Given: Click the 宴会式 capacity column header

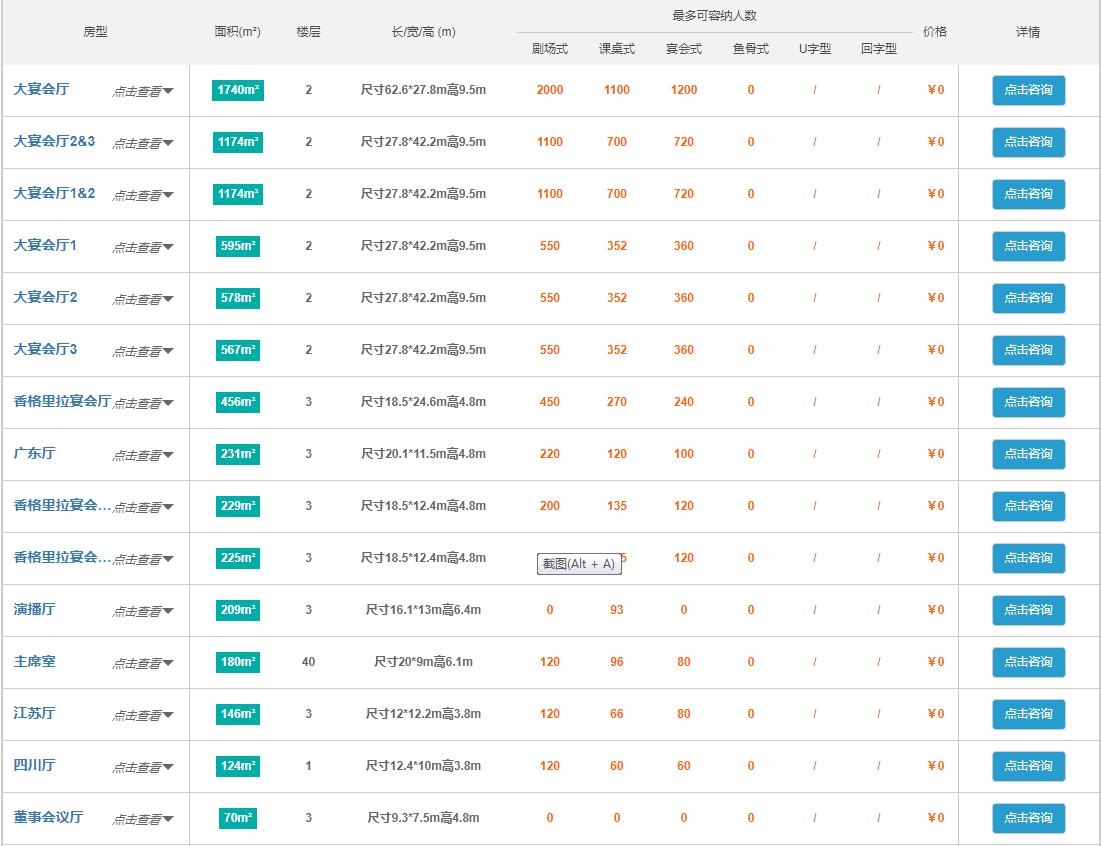Looking at the screenshot, I should (x=684, y=49).
